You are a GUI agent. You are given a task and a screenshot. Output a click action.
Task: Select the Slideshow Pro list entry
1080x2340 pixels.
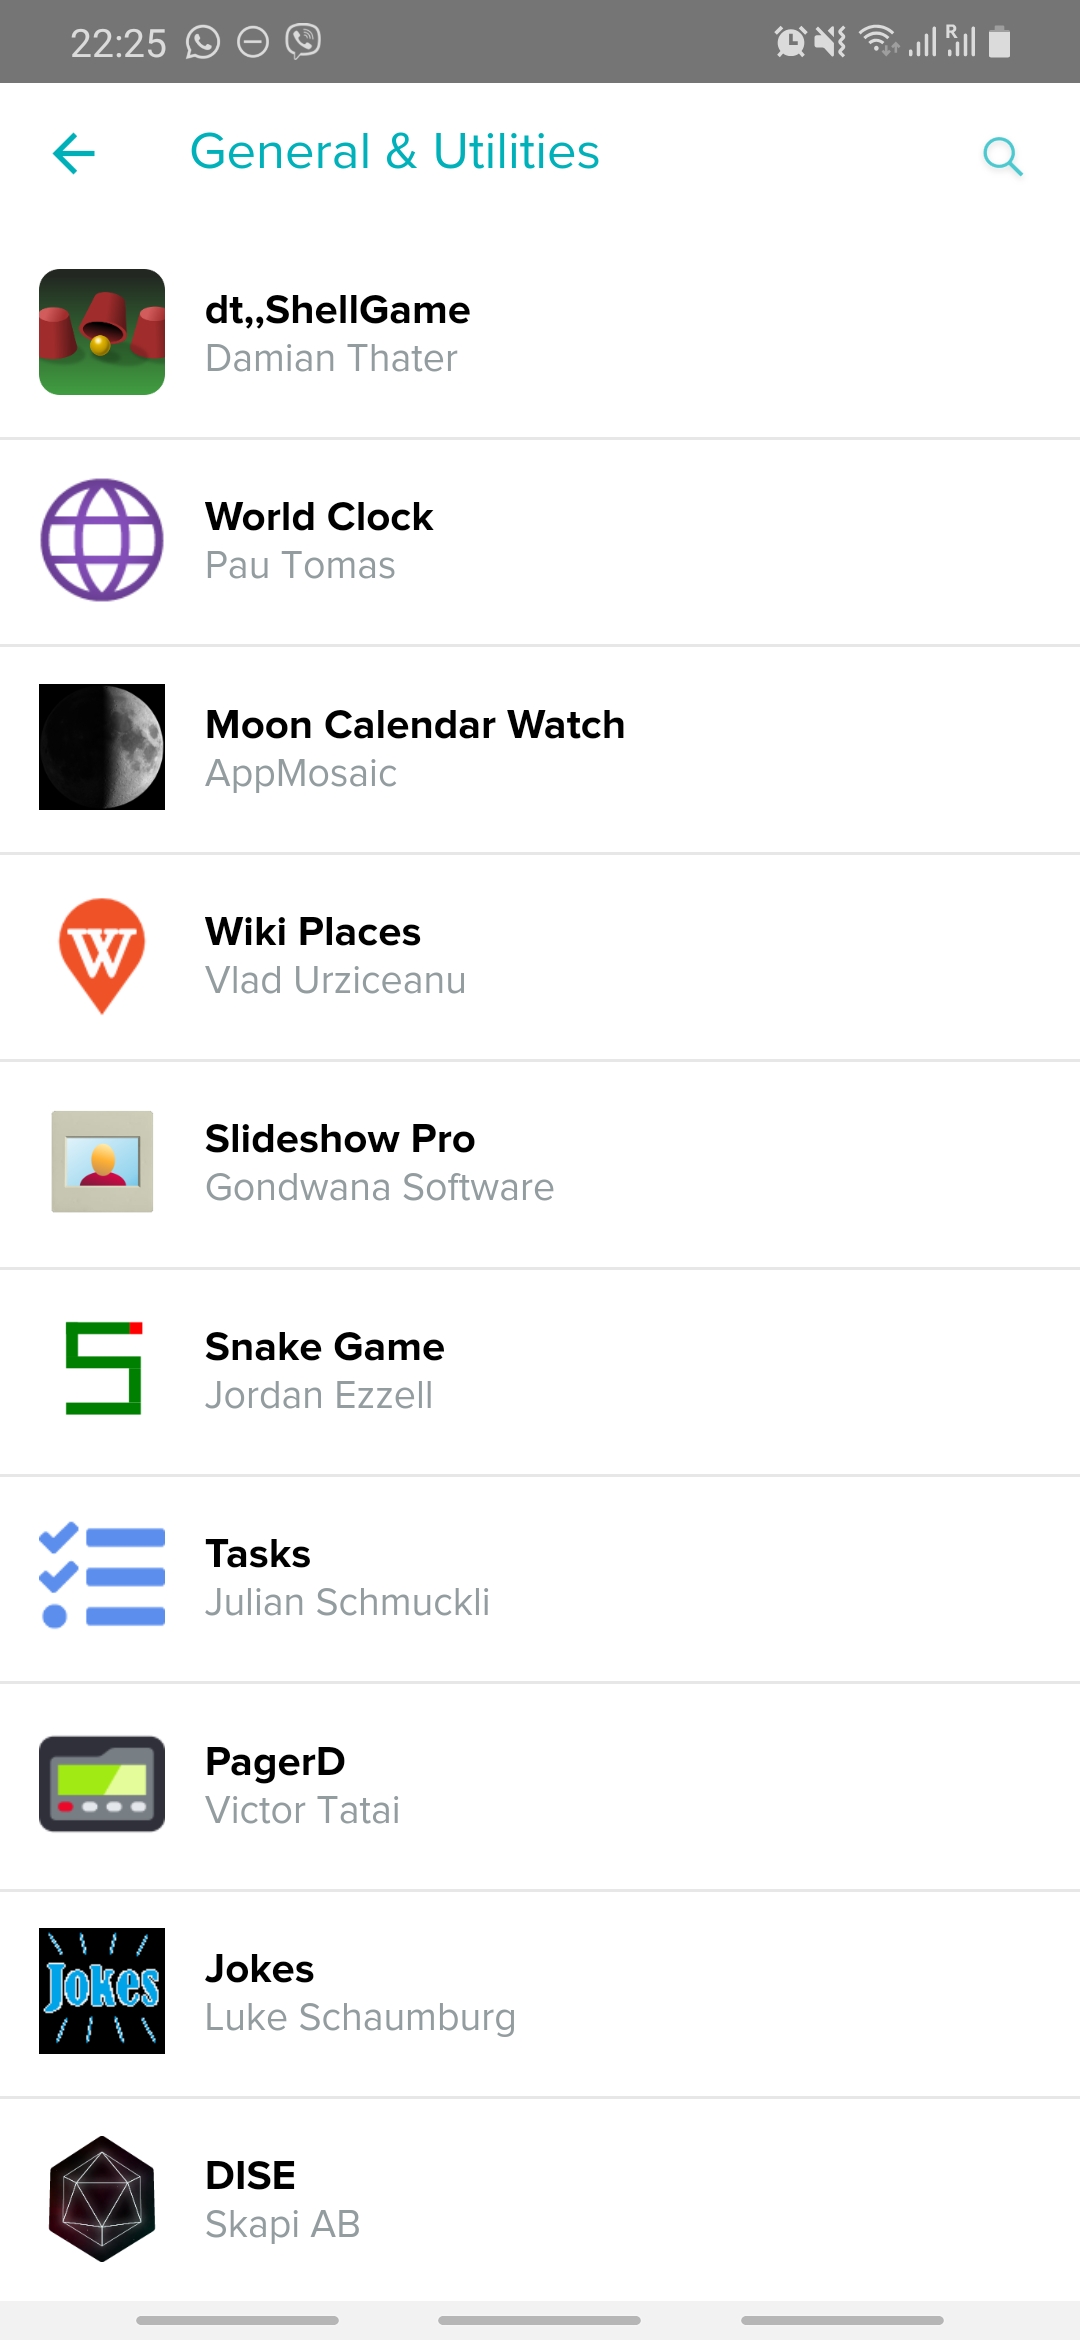pyautogui.click(x=540, y=1164)
